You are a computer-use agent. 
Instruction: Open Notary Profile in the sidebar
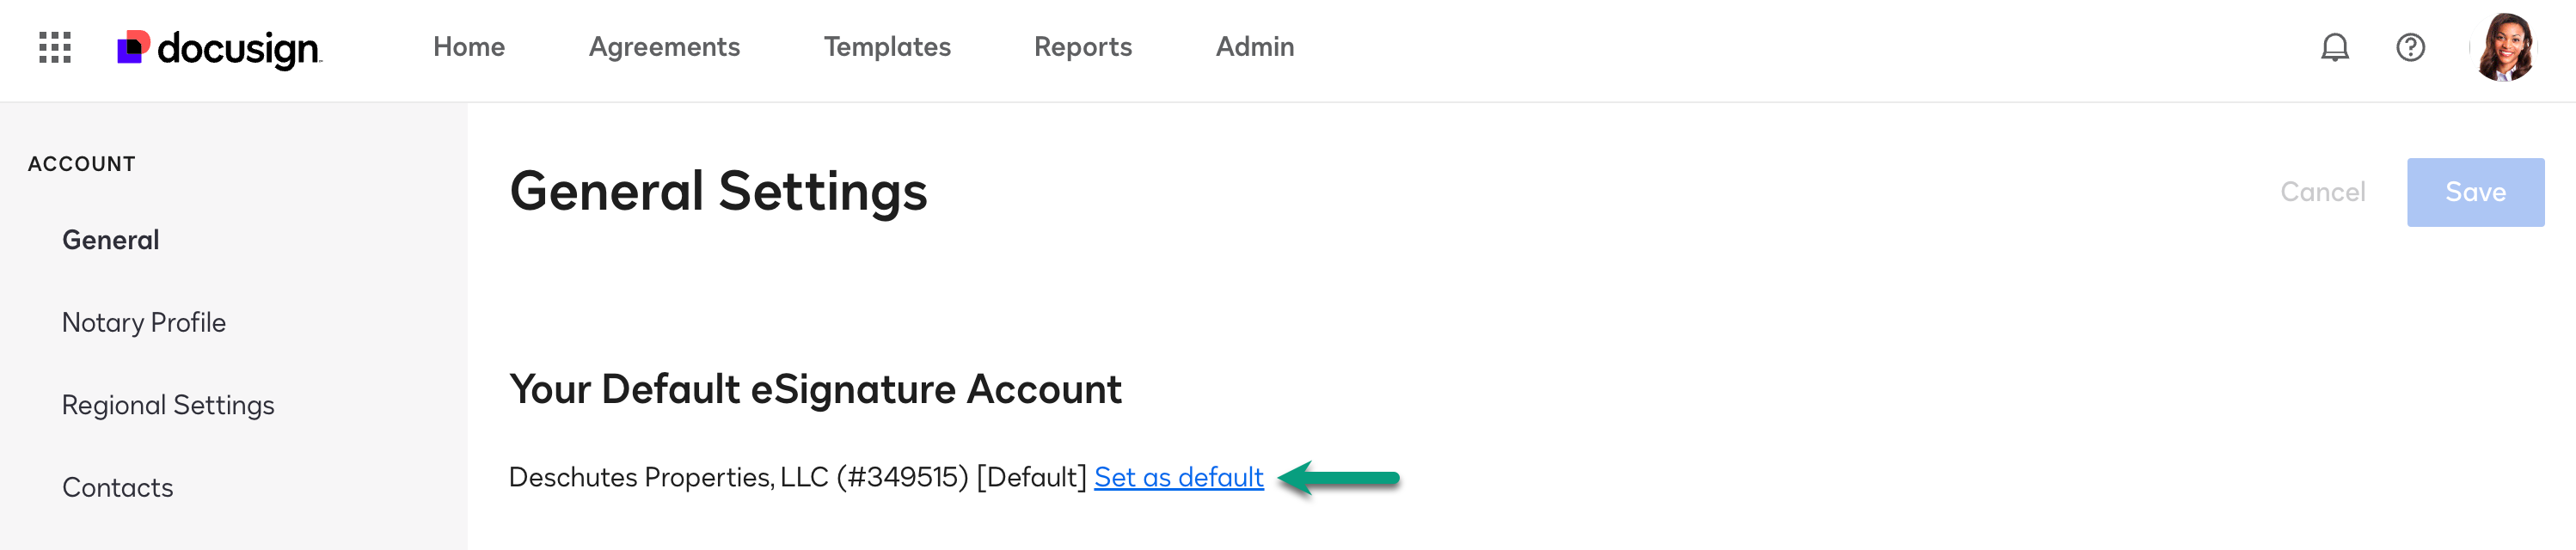144,322
